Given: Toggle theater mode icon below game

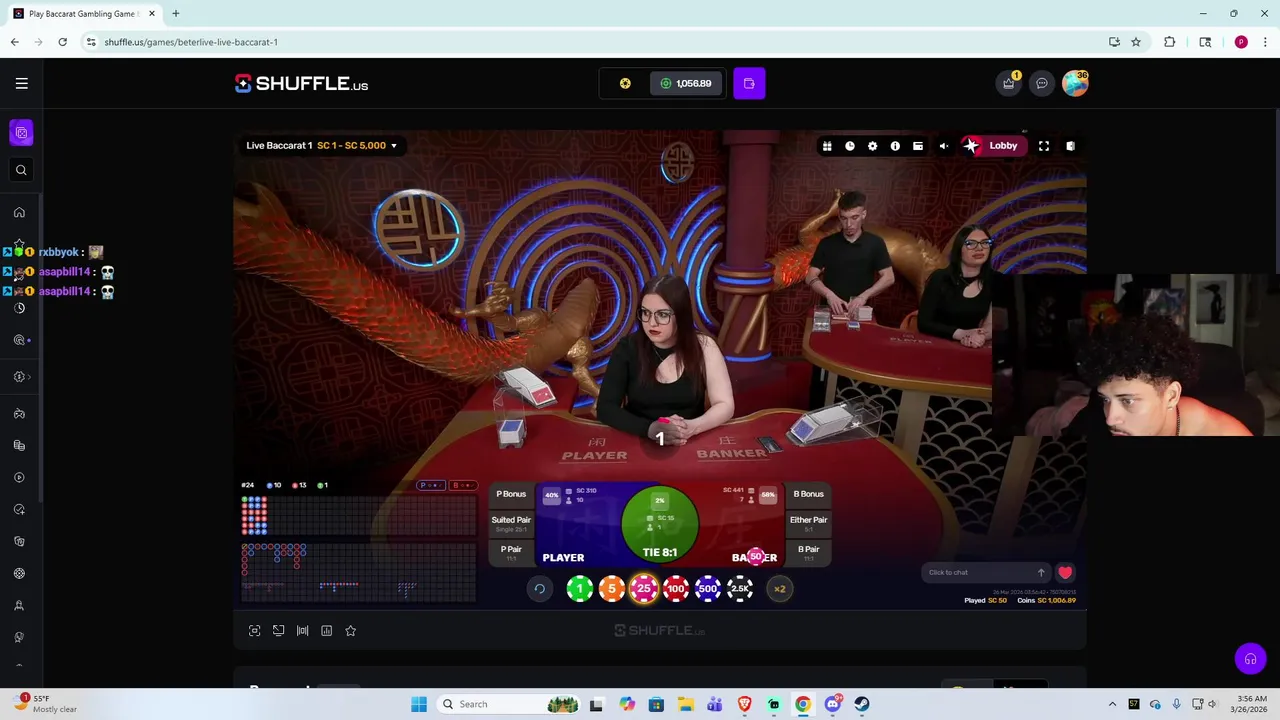Looking at the screenshot, I should [x=254, y=631].
